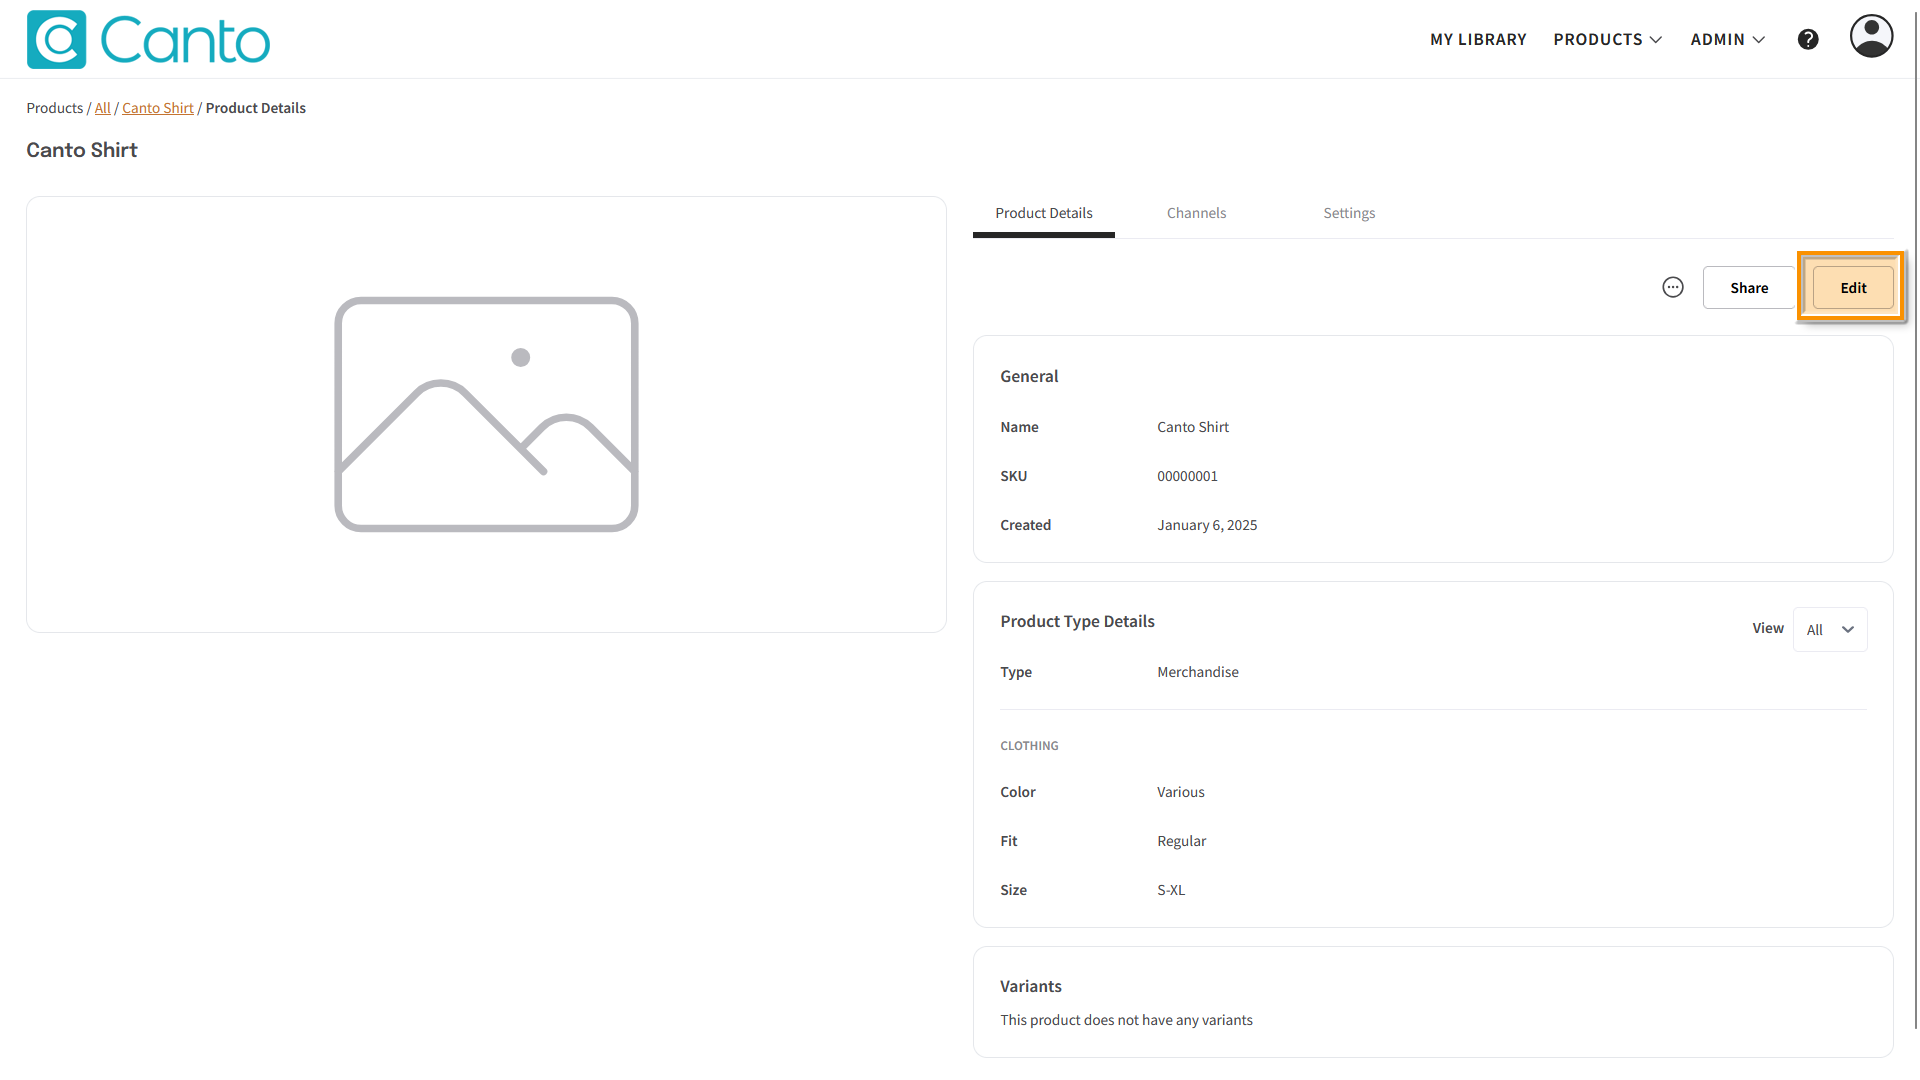Expand the ADMIN menu dropdown
1920x1080 pixels.
(1727, 39)
